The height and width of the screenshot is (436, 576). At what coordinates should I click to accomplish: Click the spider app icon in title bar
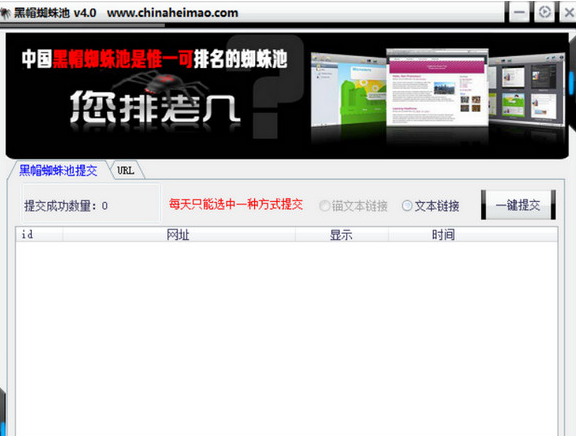click(5, 13)
